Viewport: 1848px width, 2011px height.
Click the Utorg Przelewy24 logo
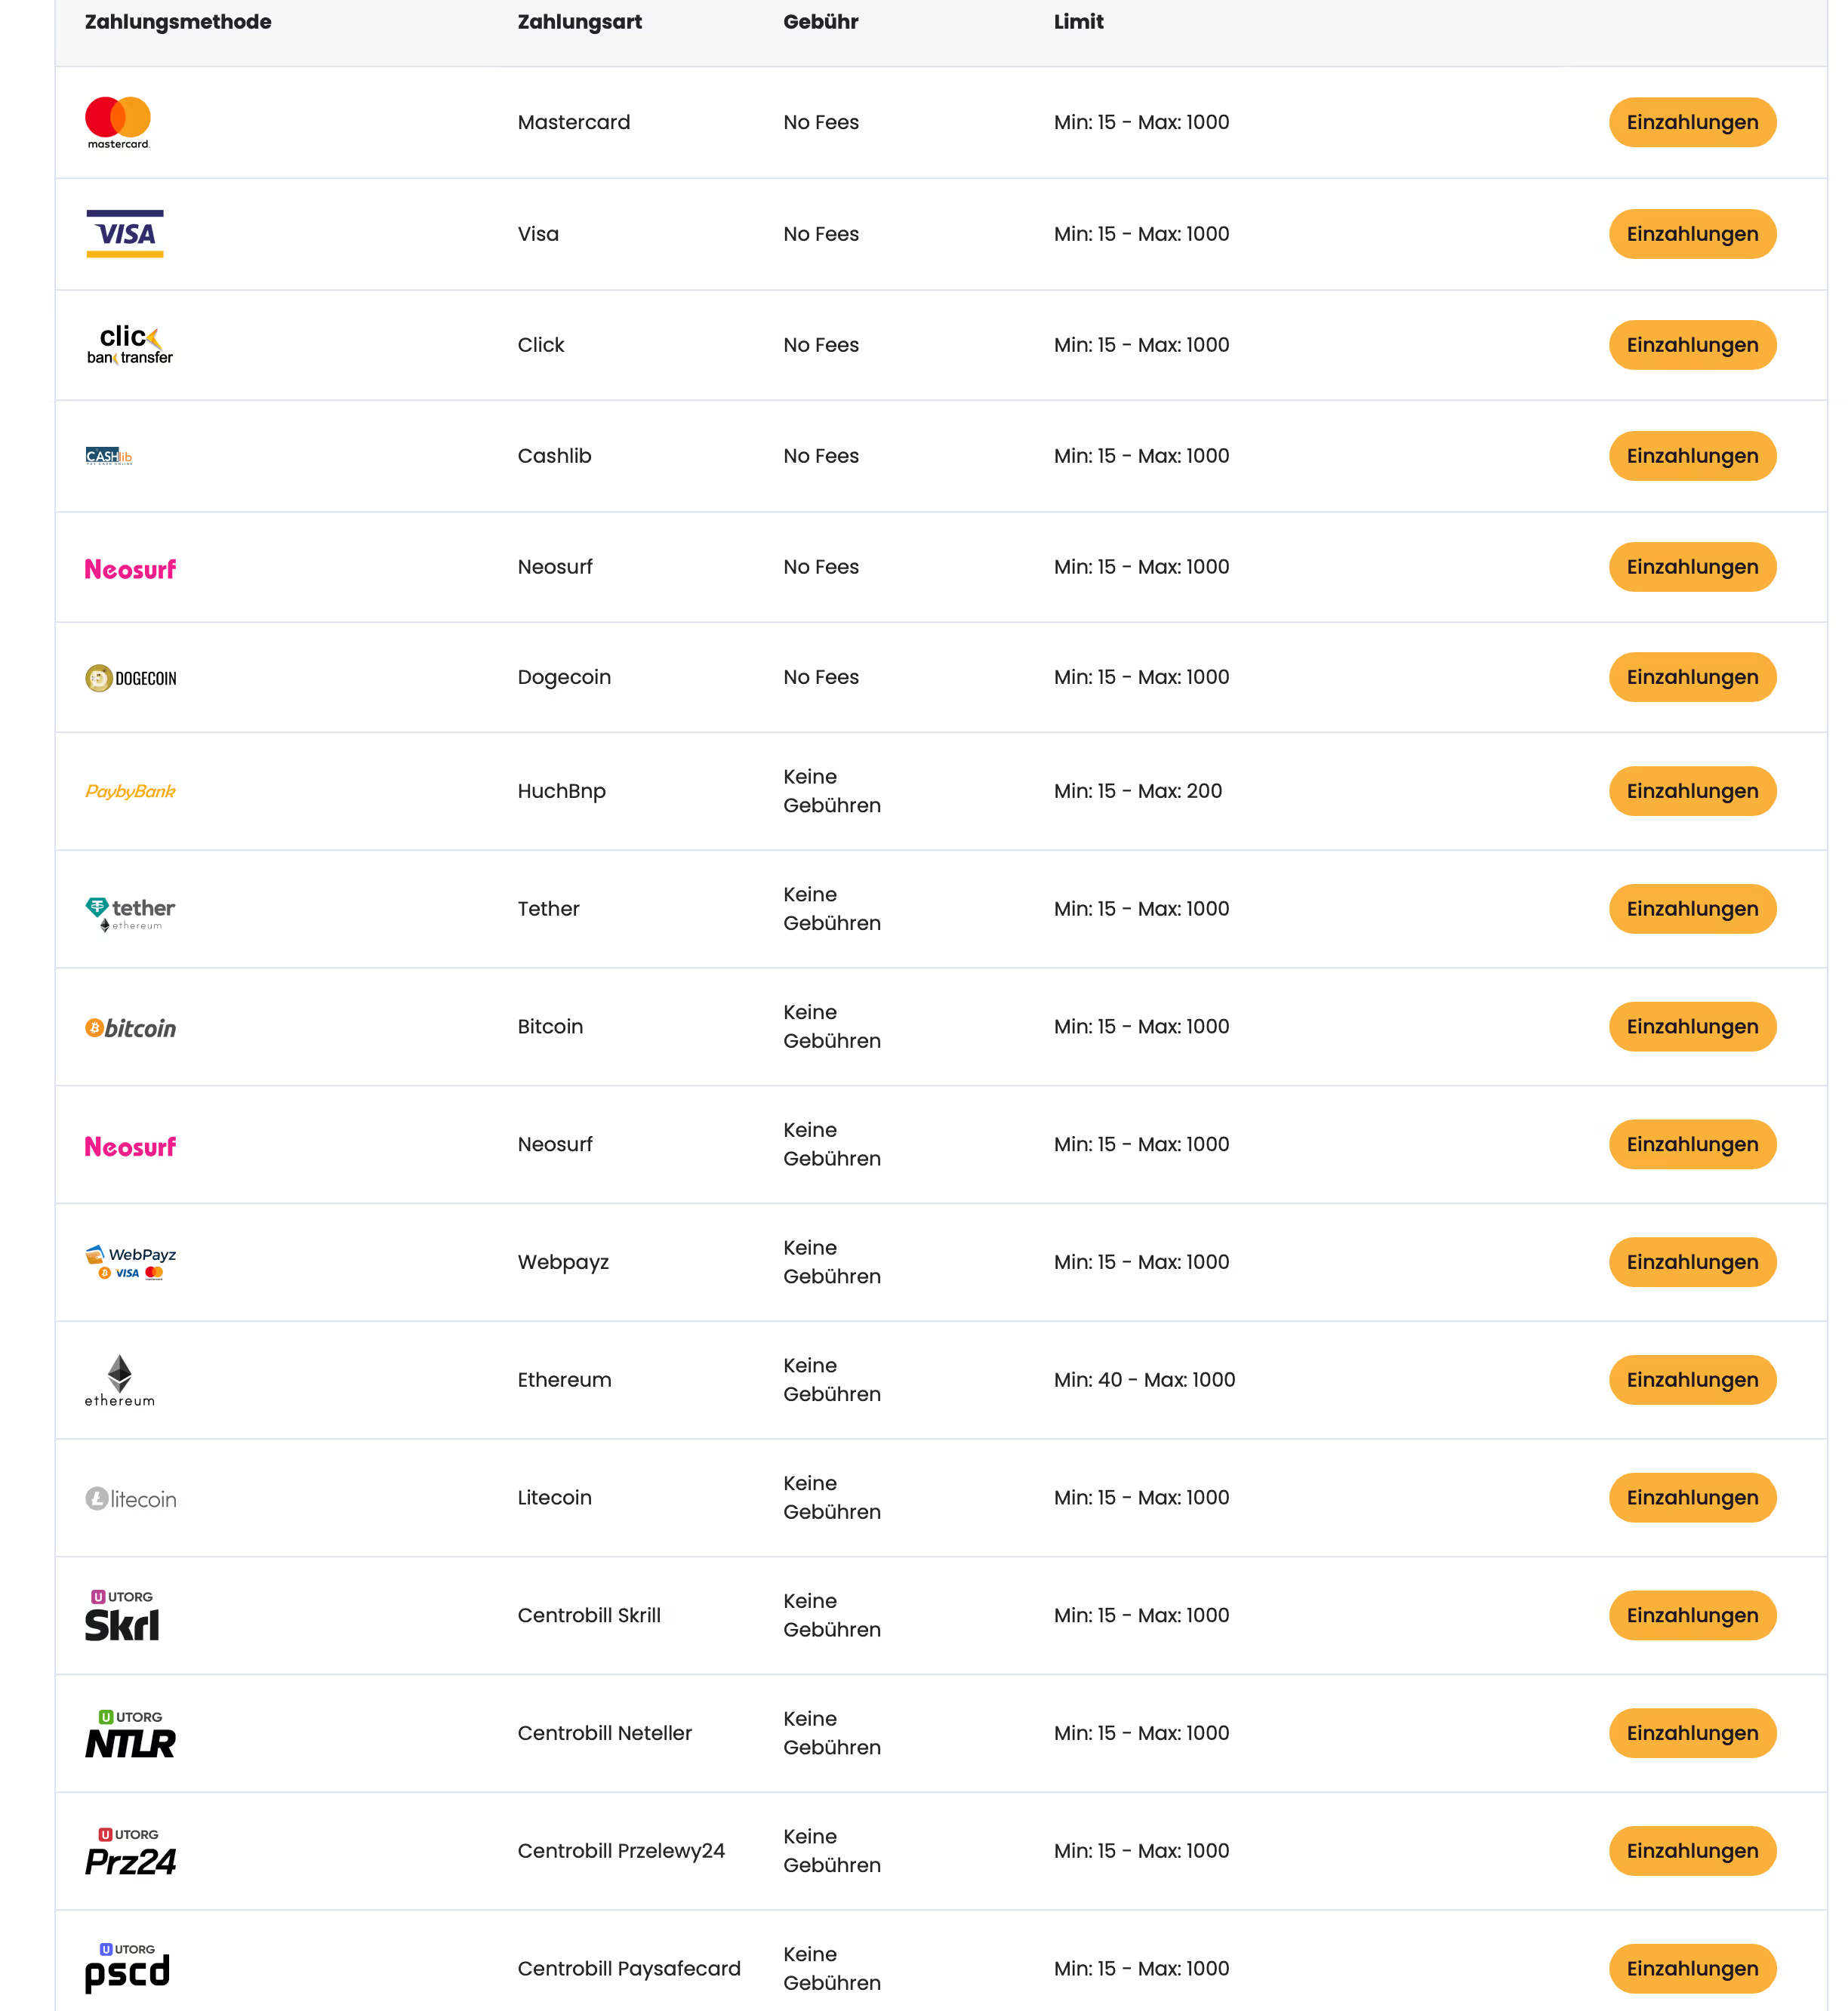[x=130, y=1852]
